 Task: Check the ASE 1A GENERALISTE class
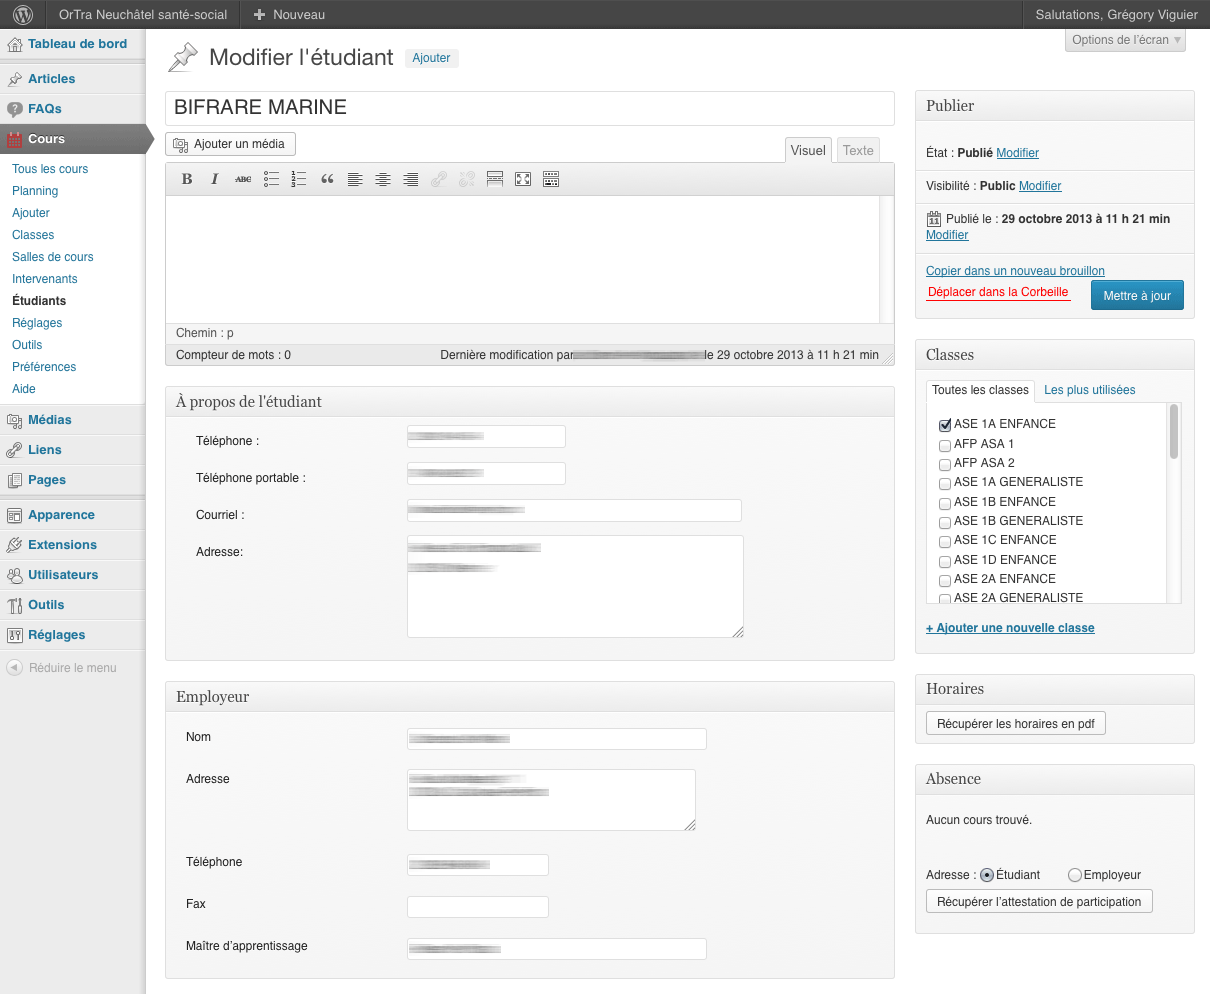[945, 483]
